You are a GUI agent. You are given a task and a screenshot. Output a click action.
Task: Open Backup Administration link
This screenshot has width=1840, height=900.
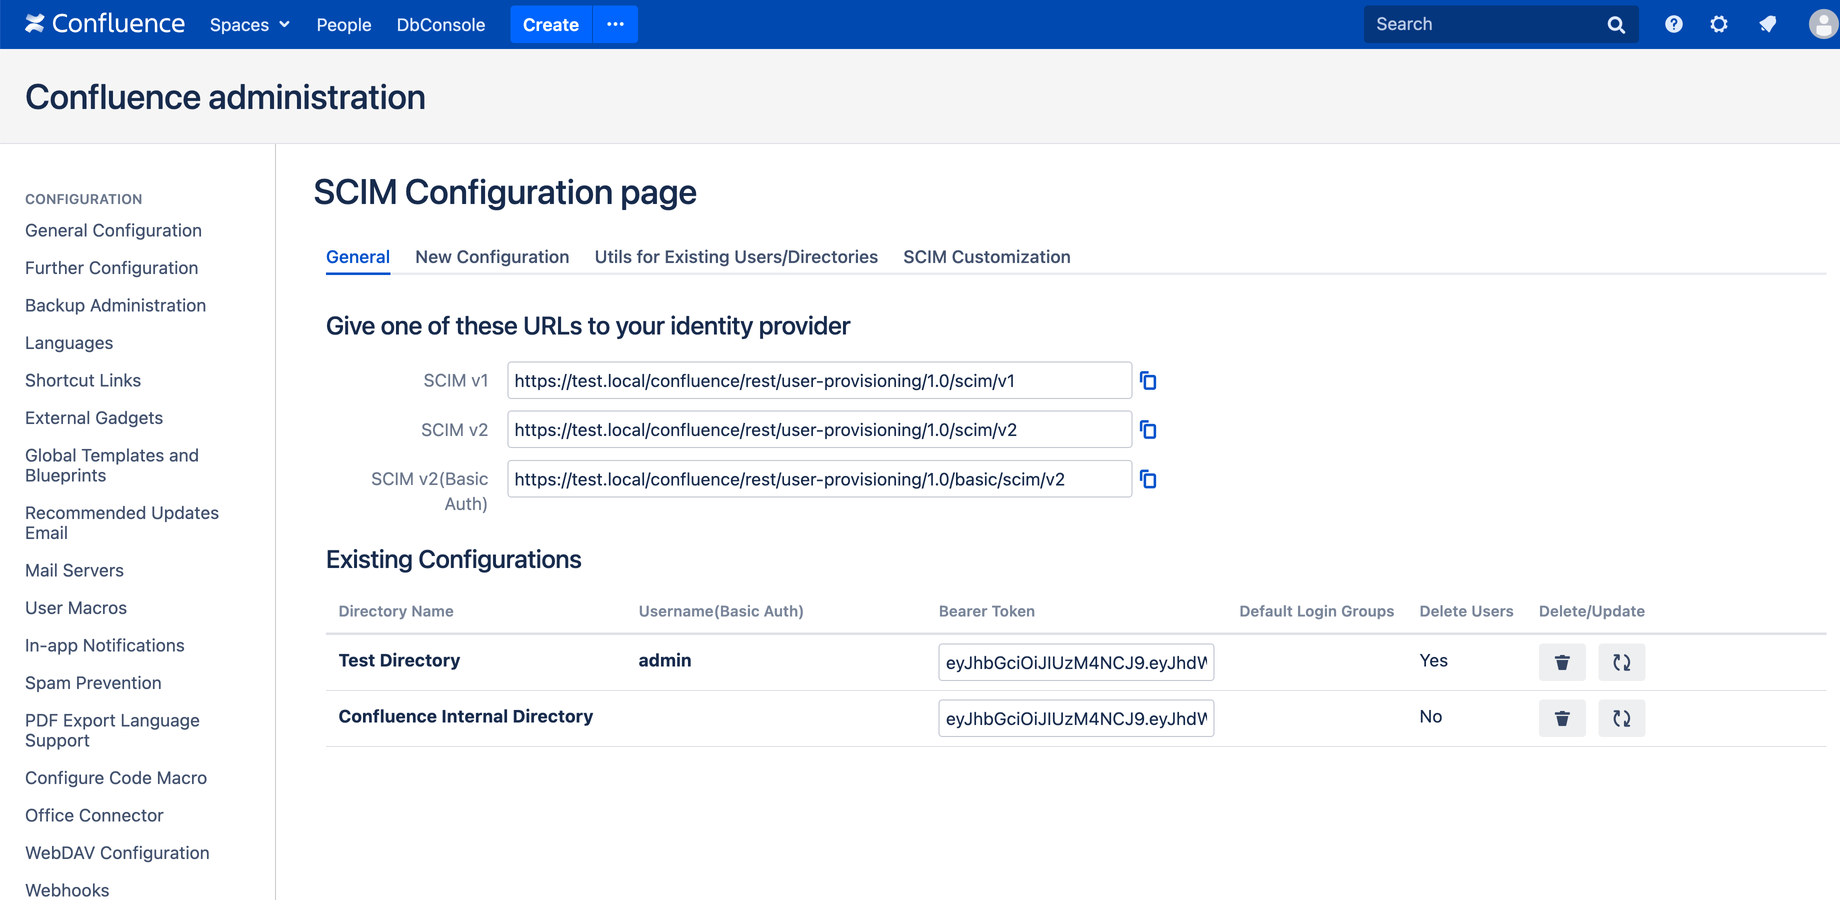115,305
